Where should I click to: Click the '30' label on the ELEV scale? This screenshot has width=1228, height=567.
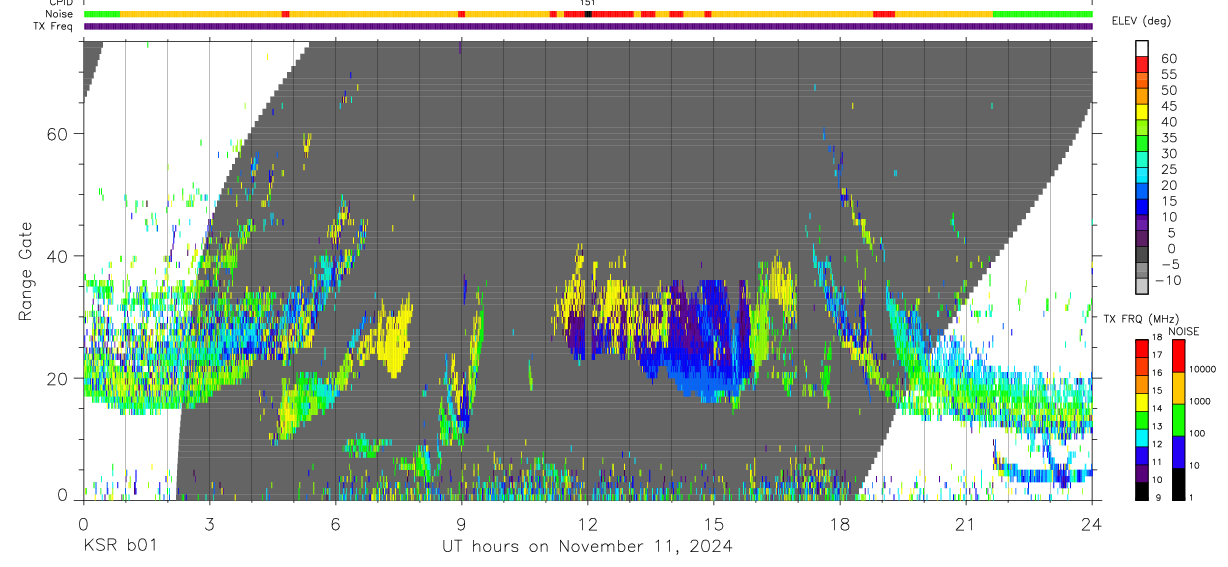point(1168,153)
